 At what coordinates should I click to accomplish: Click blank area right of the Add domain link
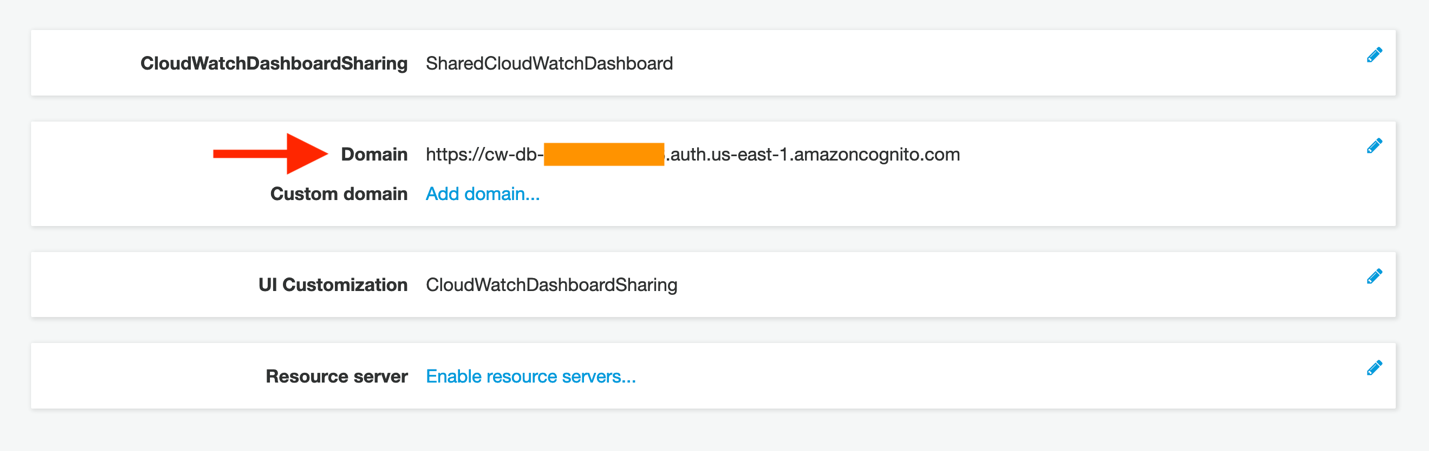tap(900, 195)
